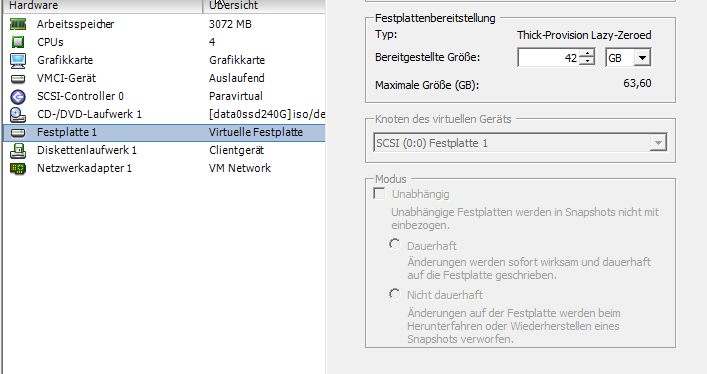Viewport: 707px width, 374px height.
Task: Click the Festplatte 1 hard disk icon
Action: tap(18, 133)
